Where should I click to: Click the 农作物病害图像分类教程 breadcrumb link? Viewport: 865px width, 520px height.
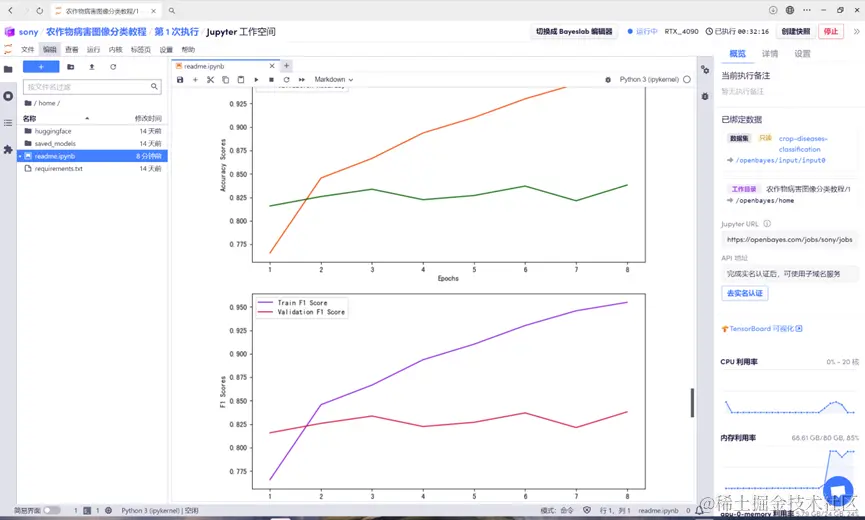point(96,32)
